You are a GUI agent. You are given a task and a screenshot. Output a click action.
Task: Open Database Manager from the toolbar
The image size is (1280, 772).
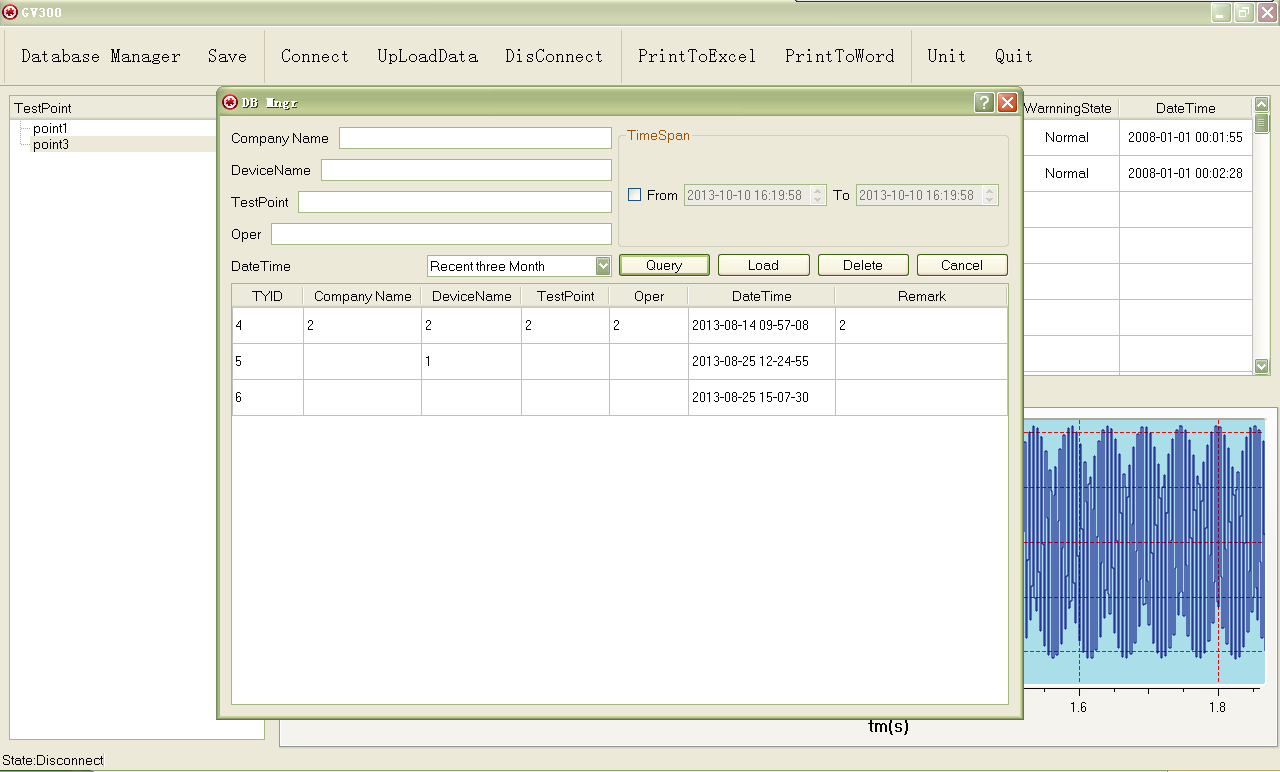[x=100, y=57]
